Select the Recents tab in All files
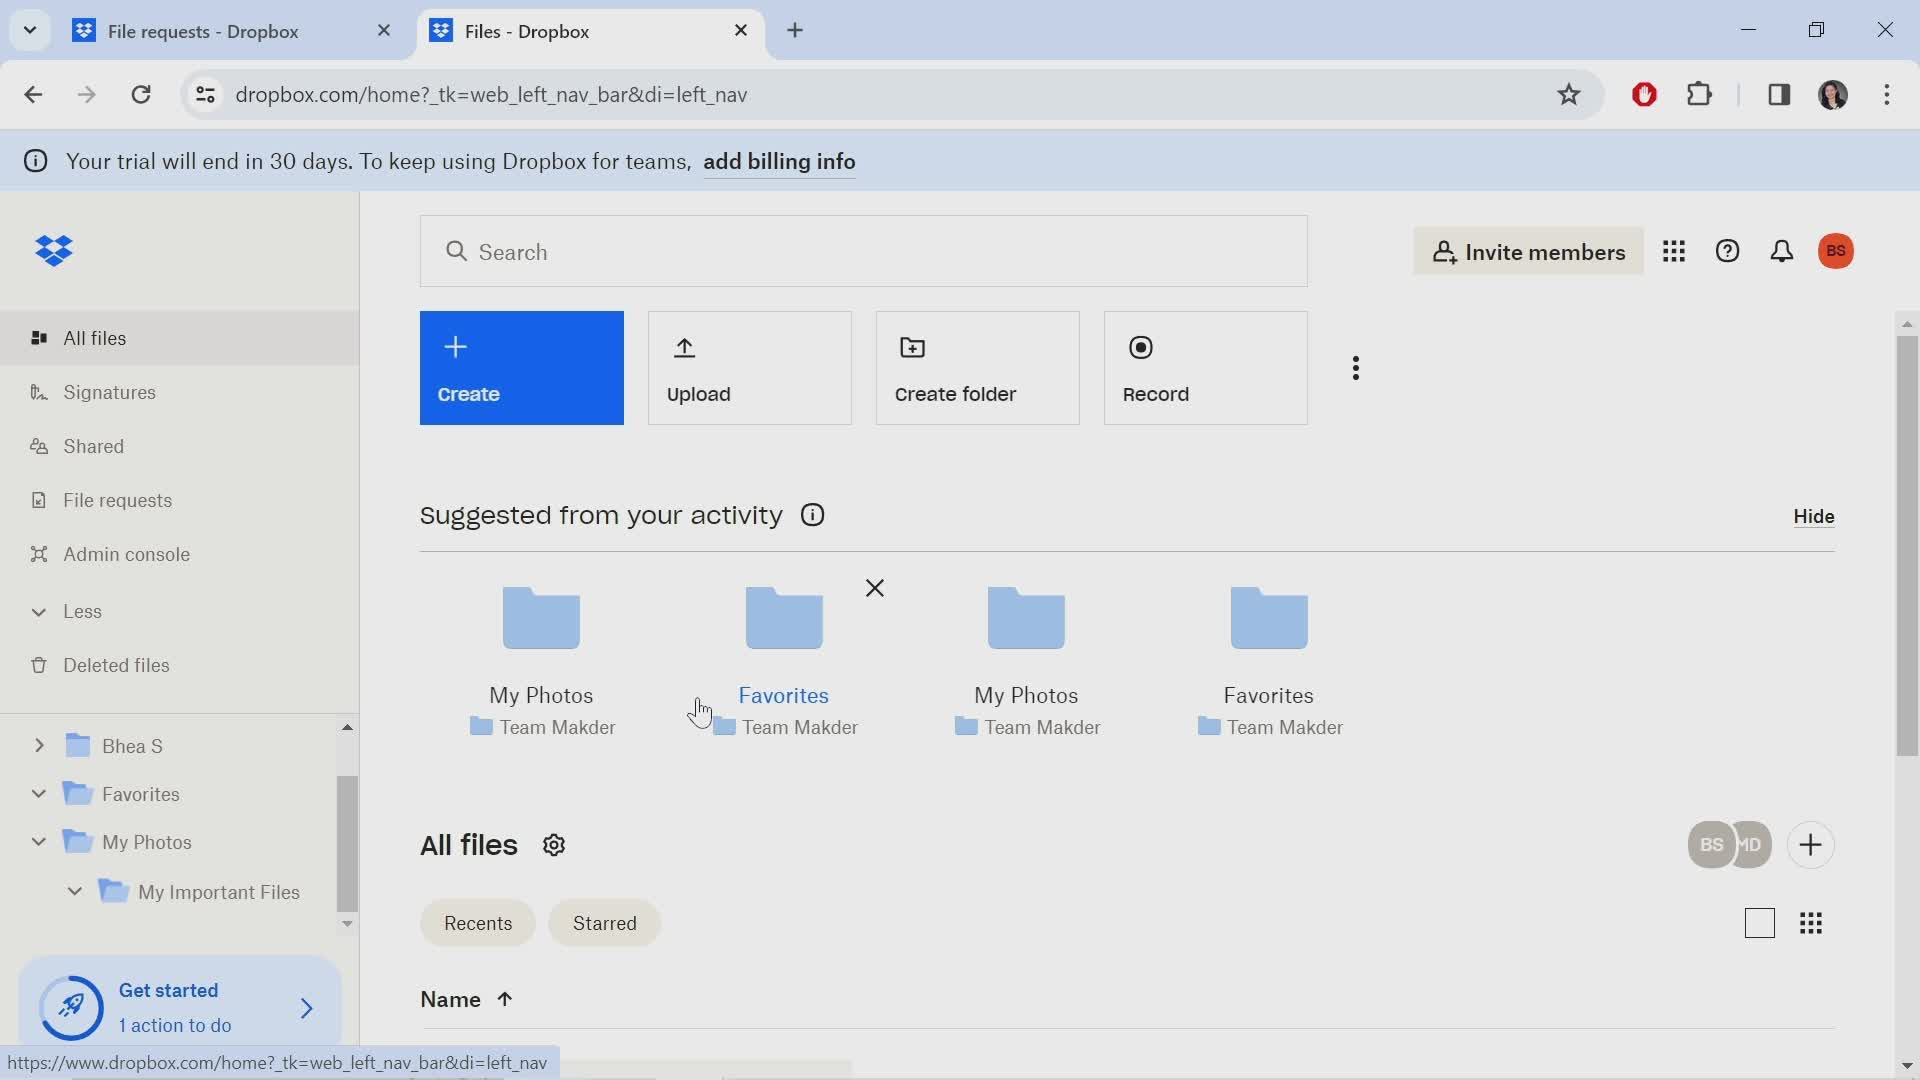The width and height of the screenshot is (1920, 1080). (479, 923)
